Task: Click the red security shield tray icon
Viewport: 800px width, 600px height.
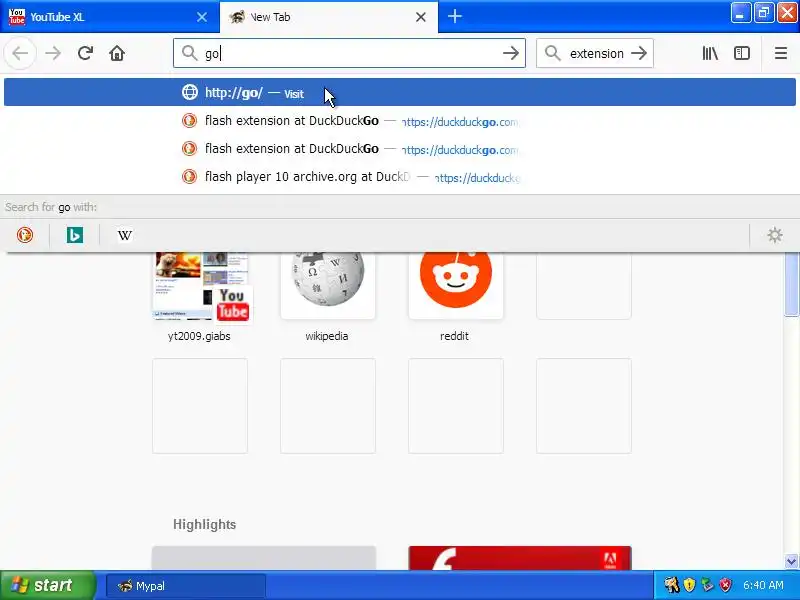Action: [725, 585]
